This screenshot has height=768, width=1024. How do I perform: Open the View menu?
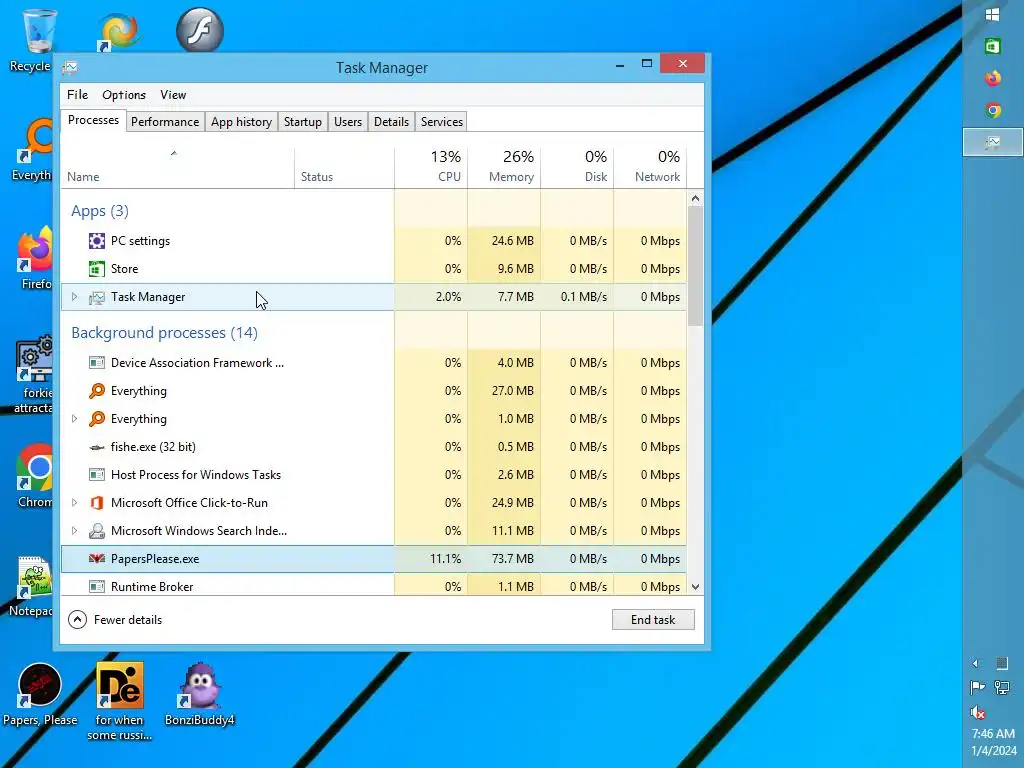tap(173, 95)
